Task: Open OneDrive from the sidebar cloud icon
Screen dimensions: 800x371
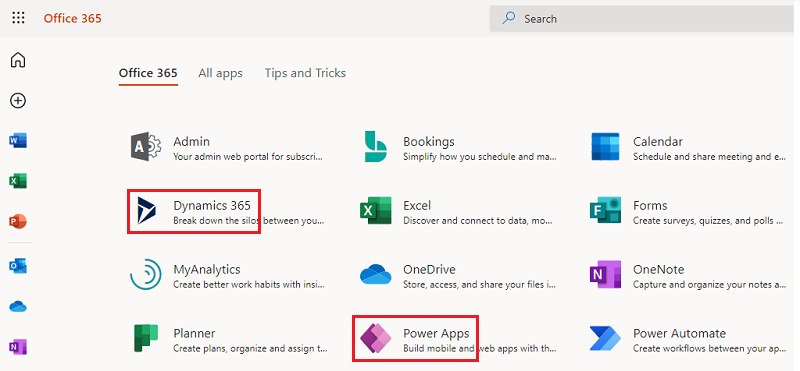Action: point(18,307)
